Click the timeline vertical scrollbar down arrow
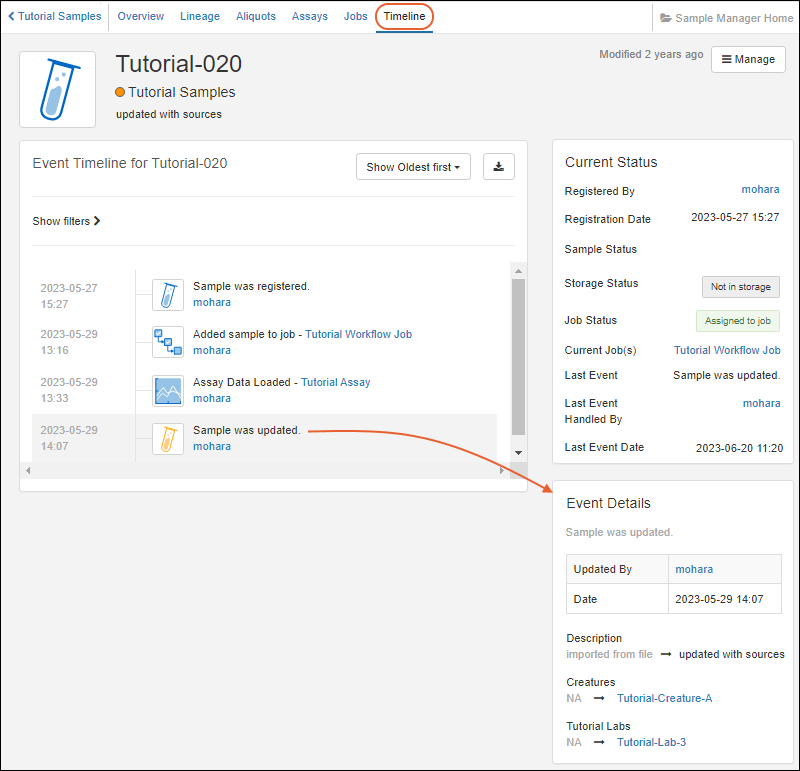The width and height of the screenshot is (800, 771). (518, 453)
